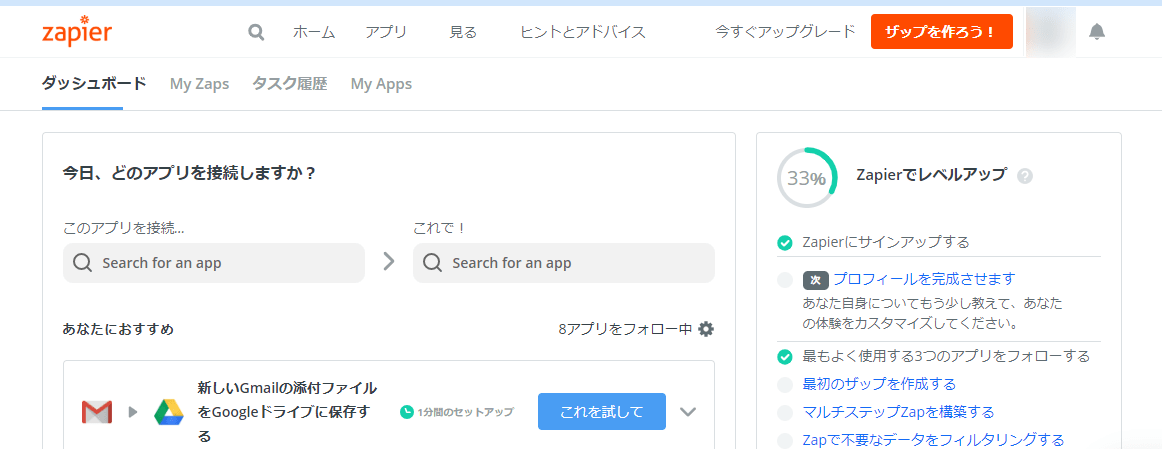Viewport: 1162px width, 449px height.
Task: Click the これで！ search field
Action: [x=564, y=263]
